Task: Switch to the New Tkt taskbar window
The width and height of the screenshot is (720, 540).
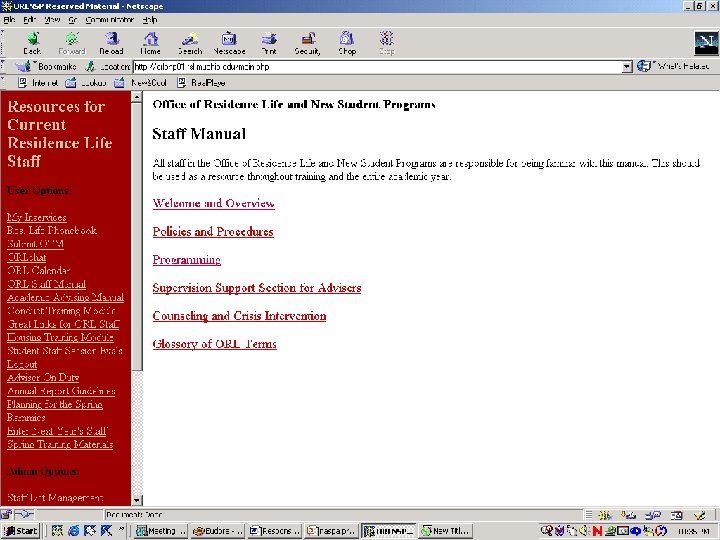Action: click(445, 531)
